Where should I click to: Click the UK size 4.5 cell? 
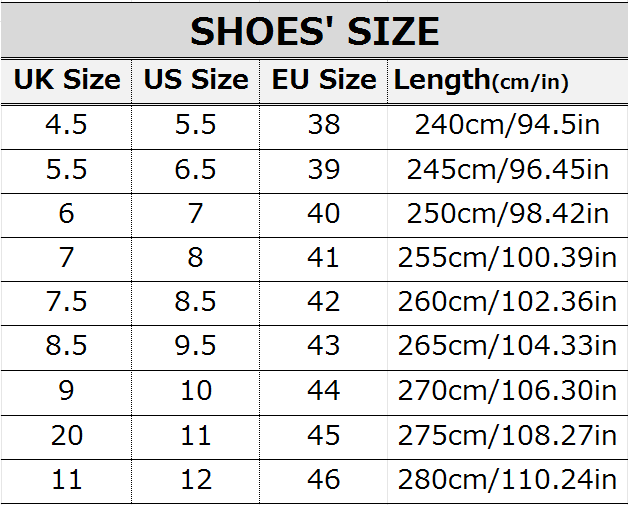point(67,125)
